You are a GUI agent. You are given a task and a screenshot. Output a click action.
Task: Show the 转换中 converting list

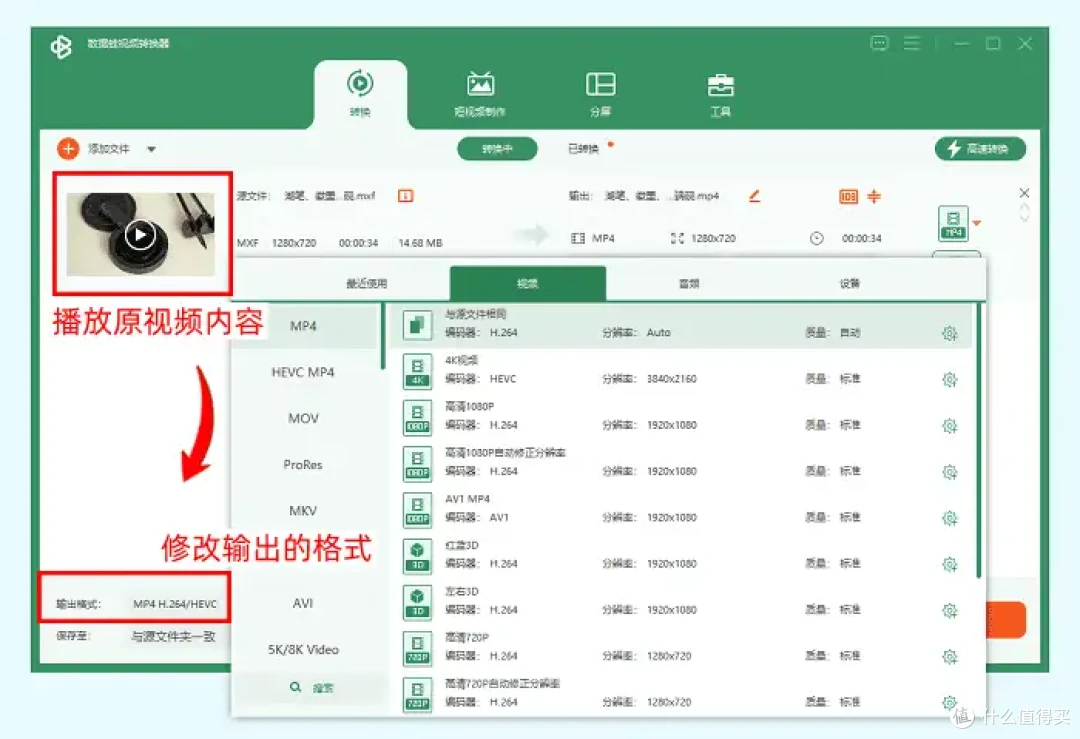[x=497, y=149]
